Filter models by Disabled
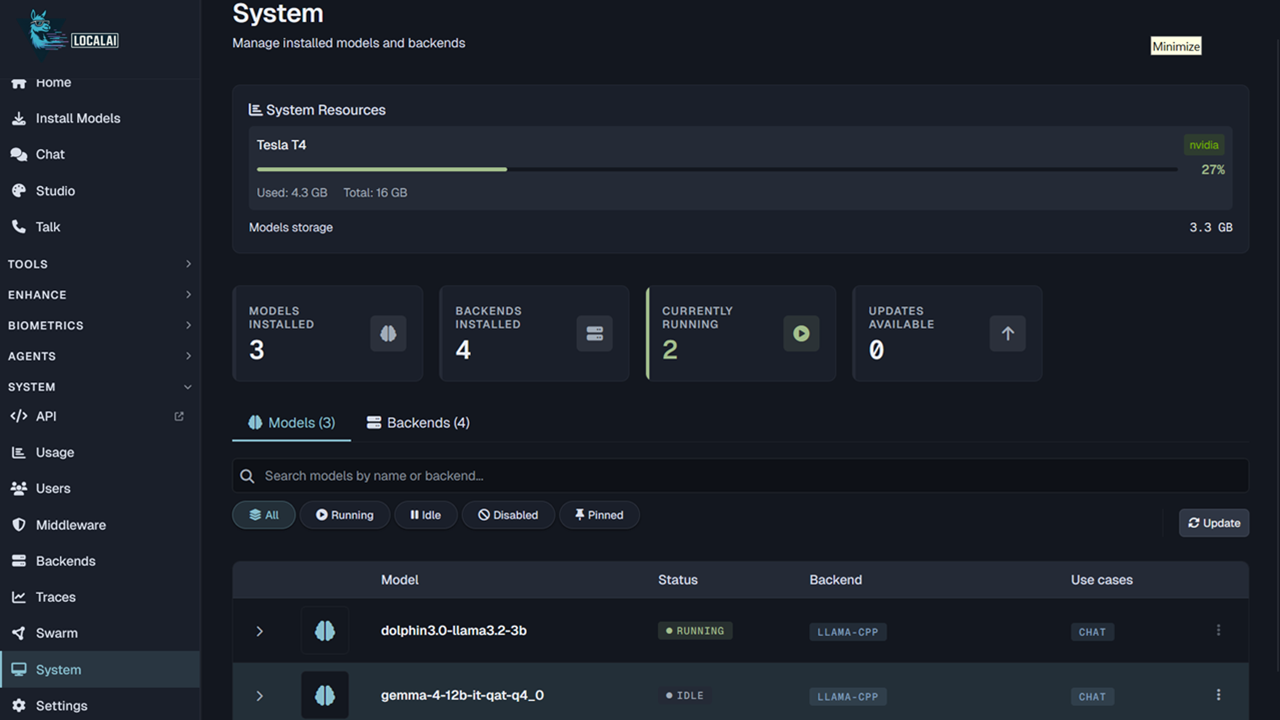Screen dimensions: 1280x720 tap(508, 515)
